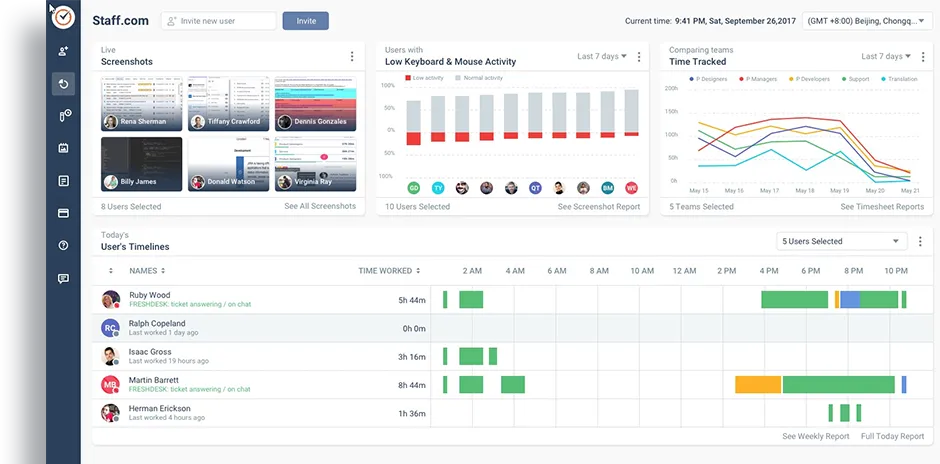Open the help question mark icon

pyautogui.click(x=63, y=246)
